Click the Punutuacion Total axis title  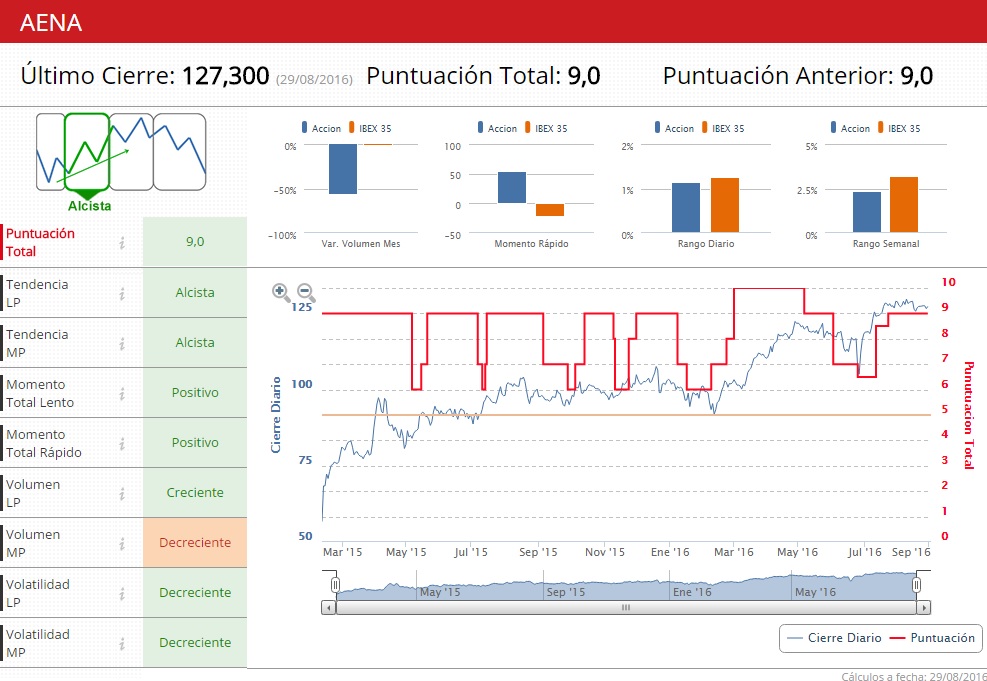[969, 415]
